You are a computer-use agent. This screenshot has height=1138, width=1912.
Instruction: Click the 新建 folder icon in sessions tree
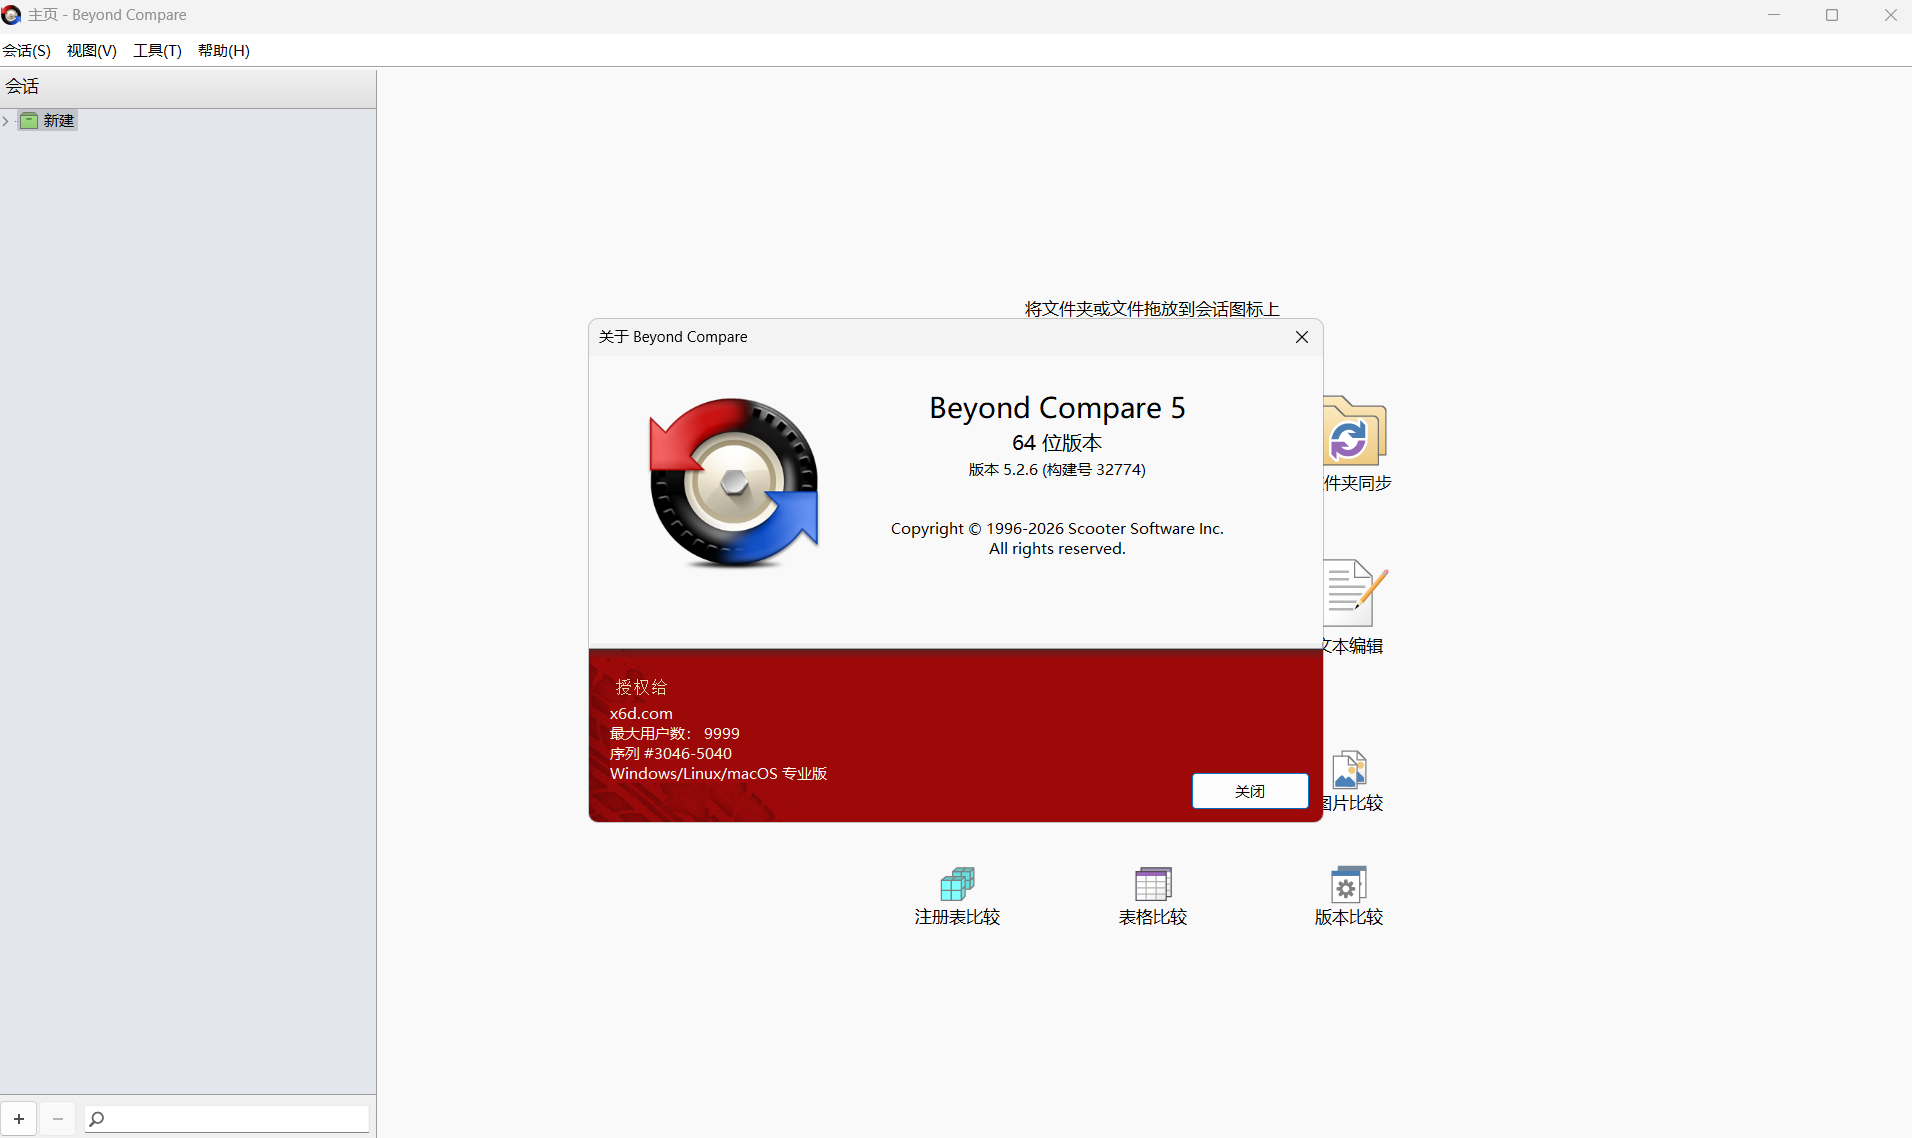(29, 121)
